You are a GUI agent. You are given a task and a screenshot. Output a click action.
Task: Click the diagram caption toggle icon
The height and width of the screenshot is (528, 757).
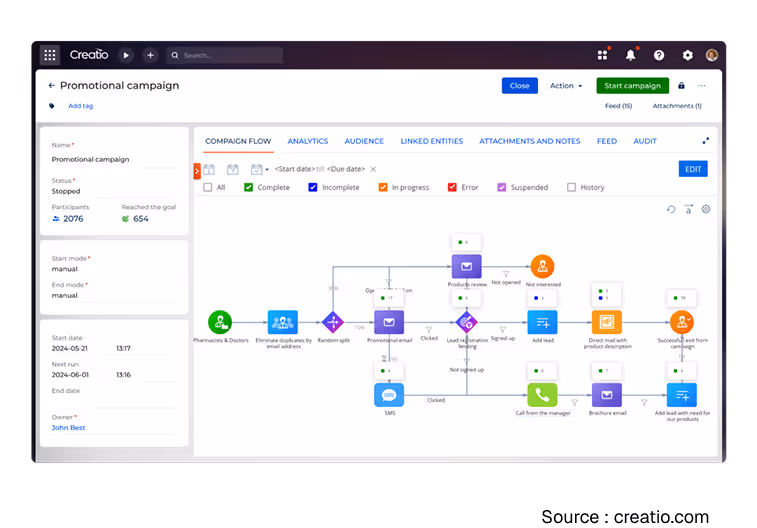point(688,209)
